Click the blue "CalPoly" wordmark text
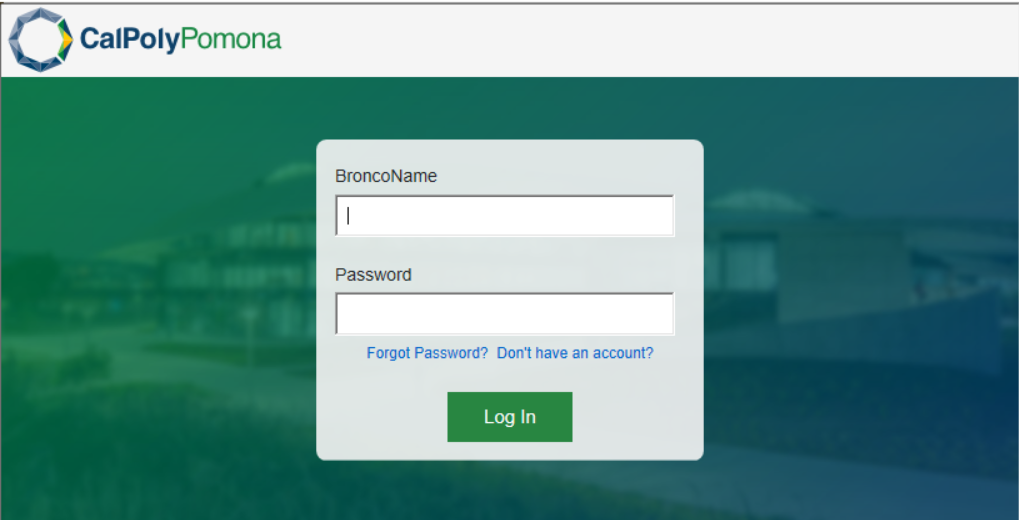The image size is (1019, 520). coord(129,40)
